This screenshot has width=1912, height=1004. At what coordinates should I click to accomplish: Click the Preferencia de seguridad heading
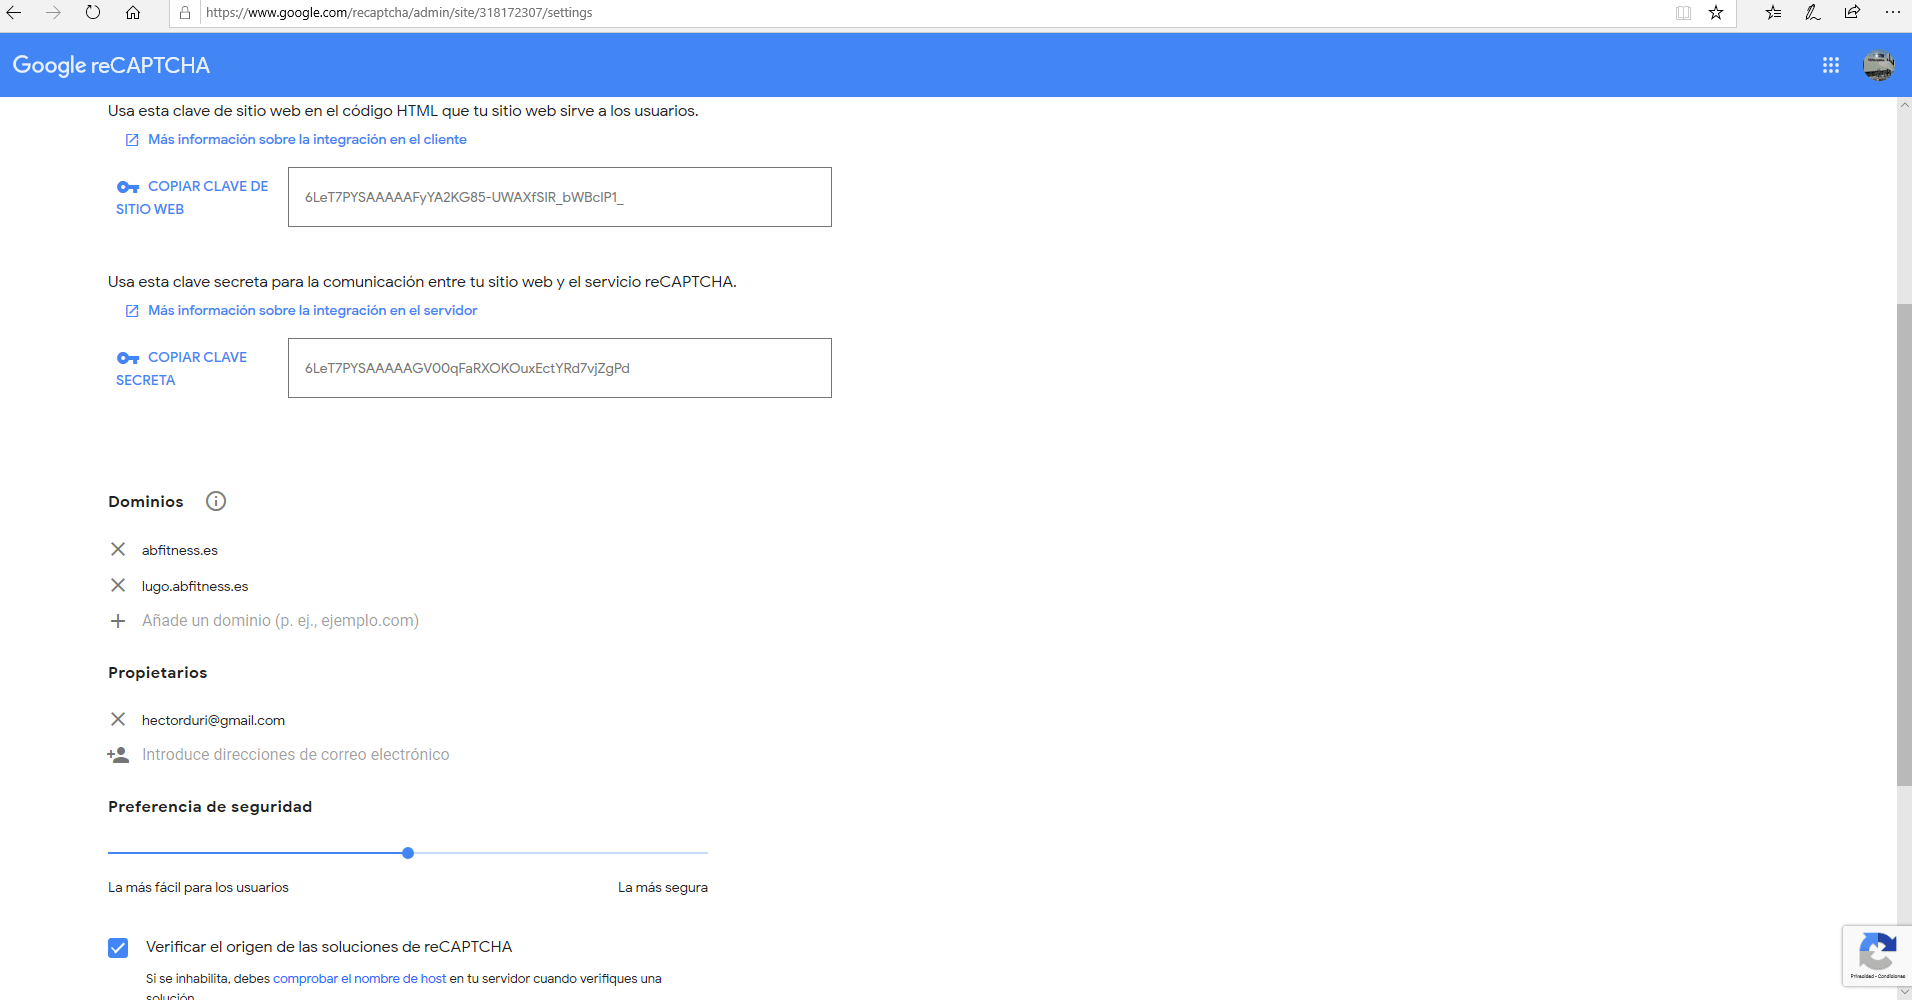(210, 806)
